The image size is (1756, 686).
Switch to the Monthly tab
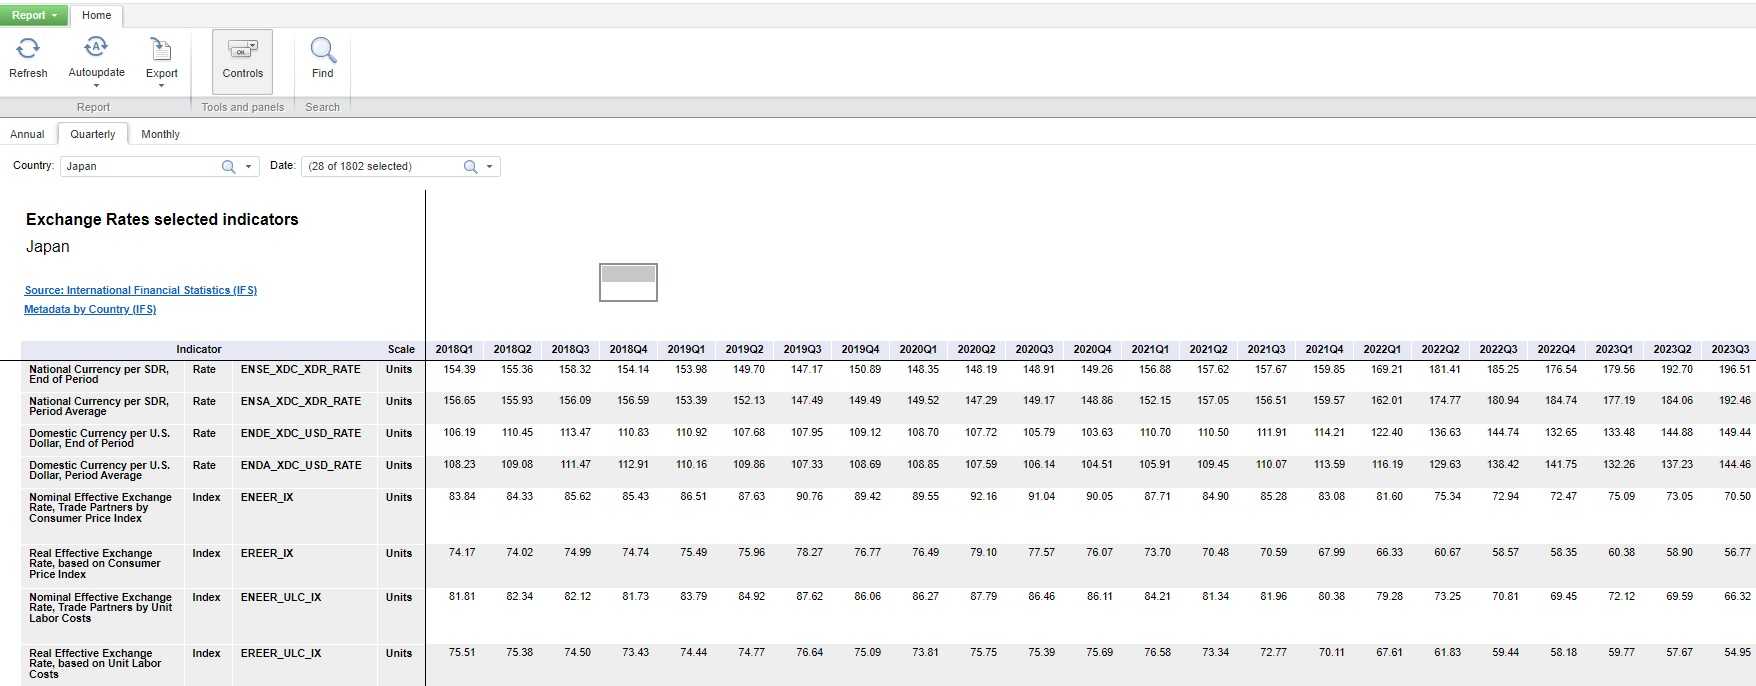161,134
